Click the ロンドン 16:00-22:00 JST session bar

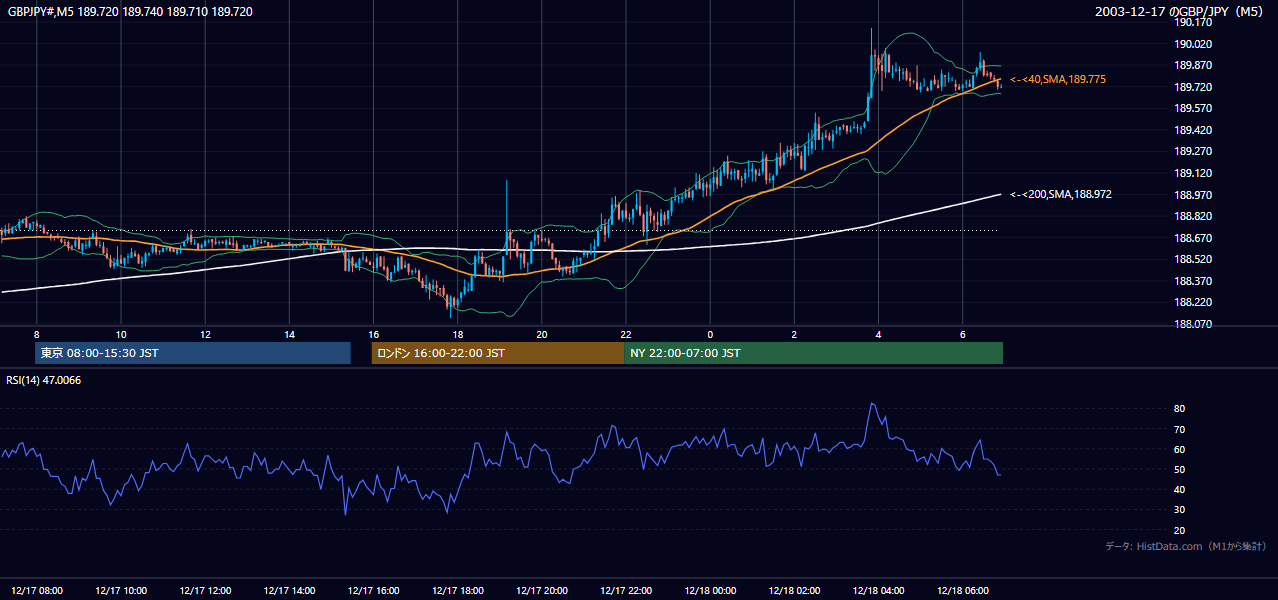coord(497,353)
